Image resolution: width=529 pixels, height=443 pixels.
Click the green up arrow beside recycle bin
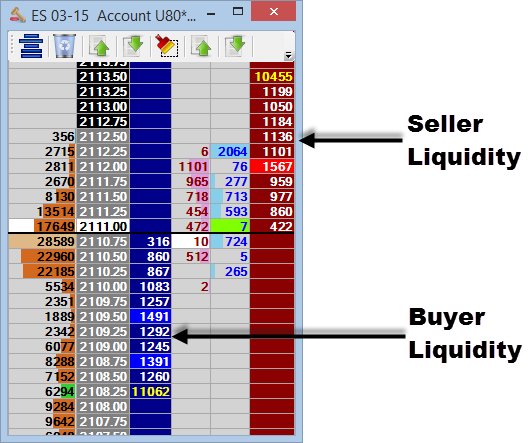(99, 46)
